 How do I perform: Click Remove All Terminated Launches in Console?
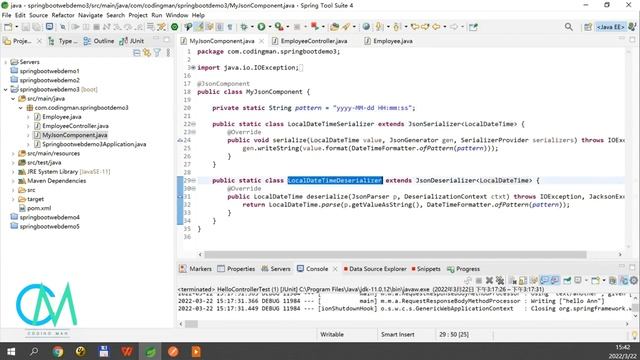tap(500, 280)
